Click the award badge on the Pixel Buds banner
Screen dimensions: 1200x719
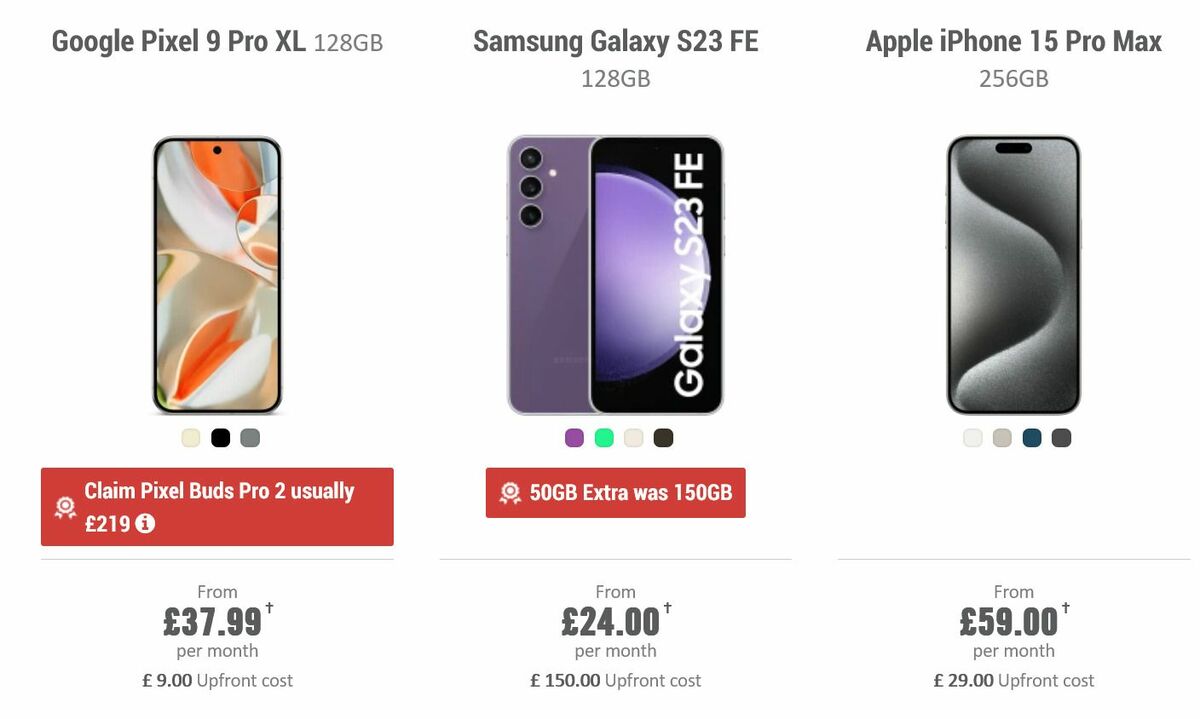(x=63, y=506)
